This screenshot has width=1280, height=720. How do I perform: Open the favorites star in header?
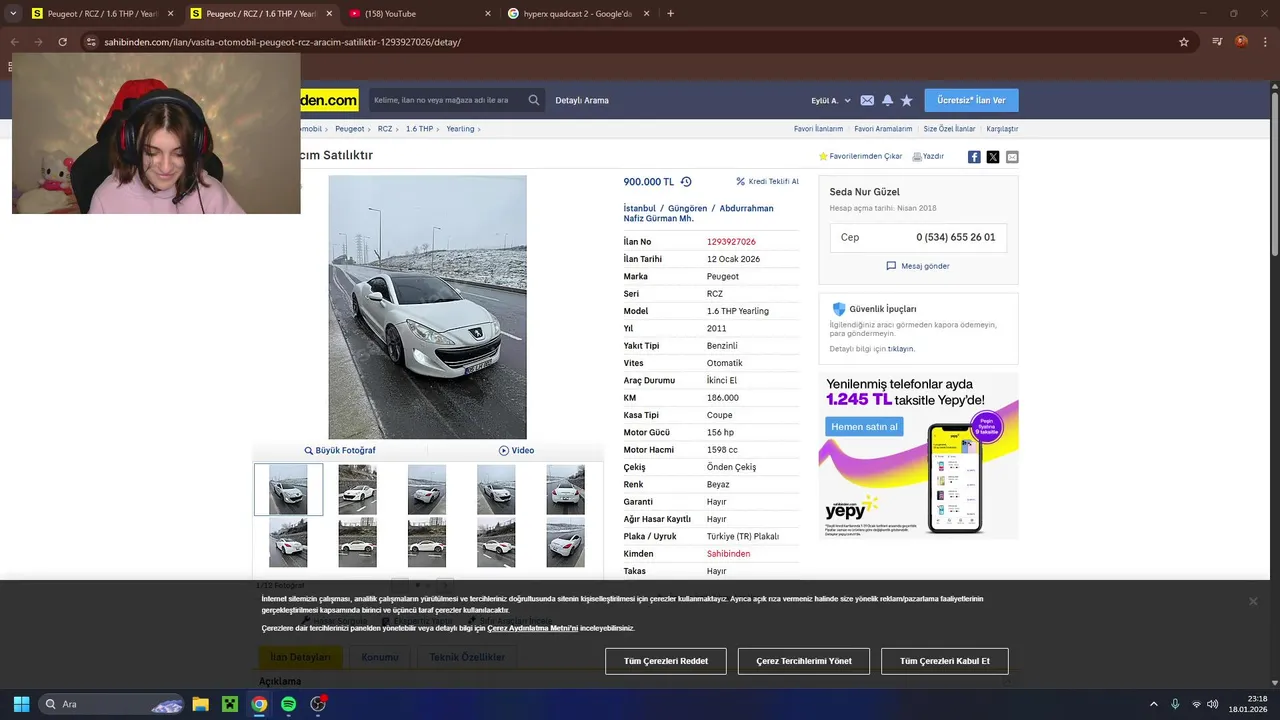click(906, 100)
